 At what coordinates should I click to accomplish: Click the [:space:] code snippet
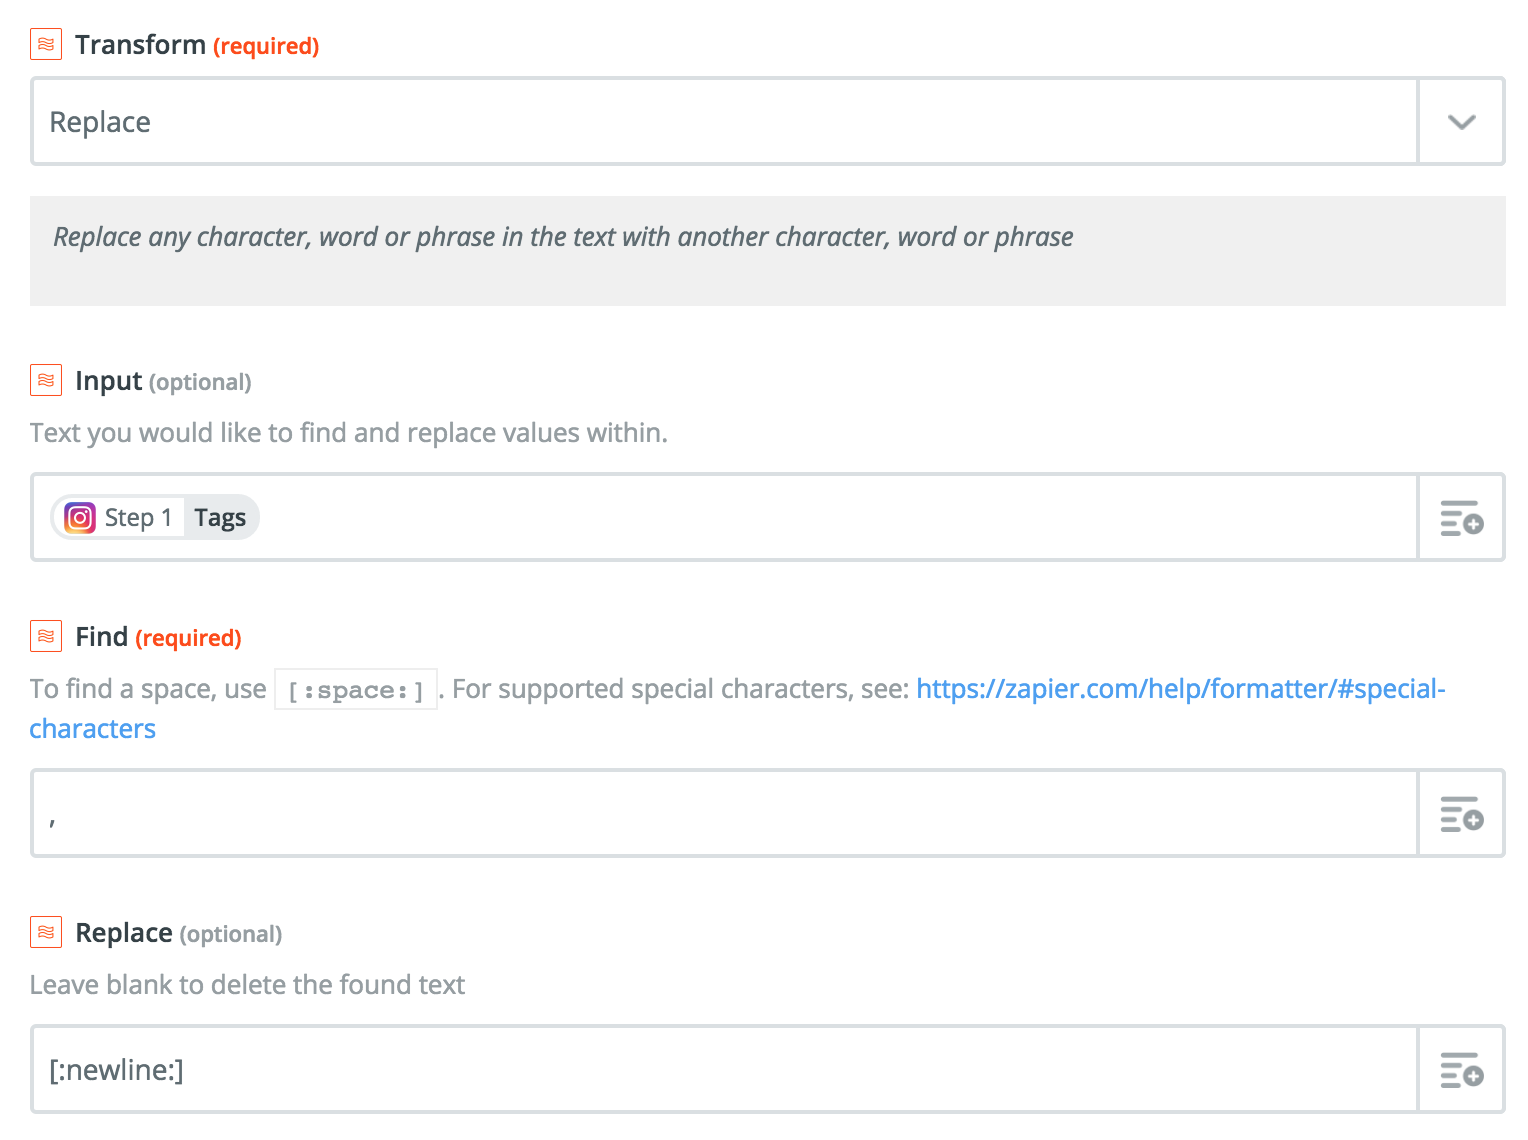pyautogui.click(x=356, y=690)
